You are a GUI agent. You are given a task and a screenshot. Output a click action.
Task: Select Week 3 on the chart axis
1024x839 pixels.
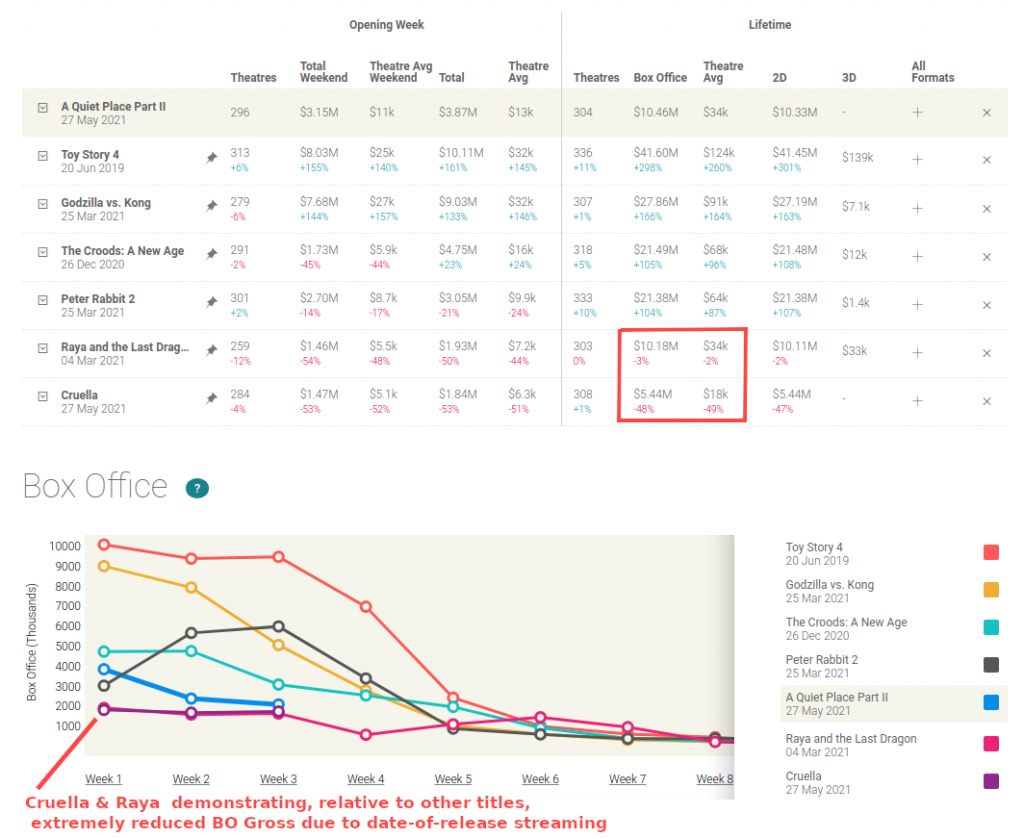pyautogui.click(x=278, y=779)
